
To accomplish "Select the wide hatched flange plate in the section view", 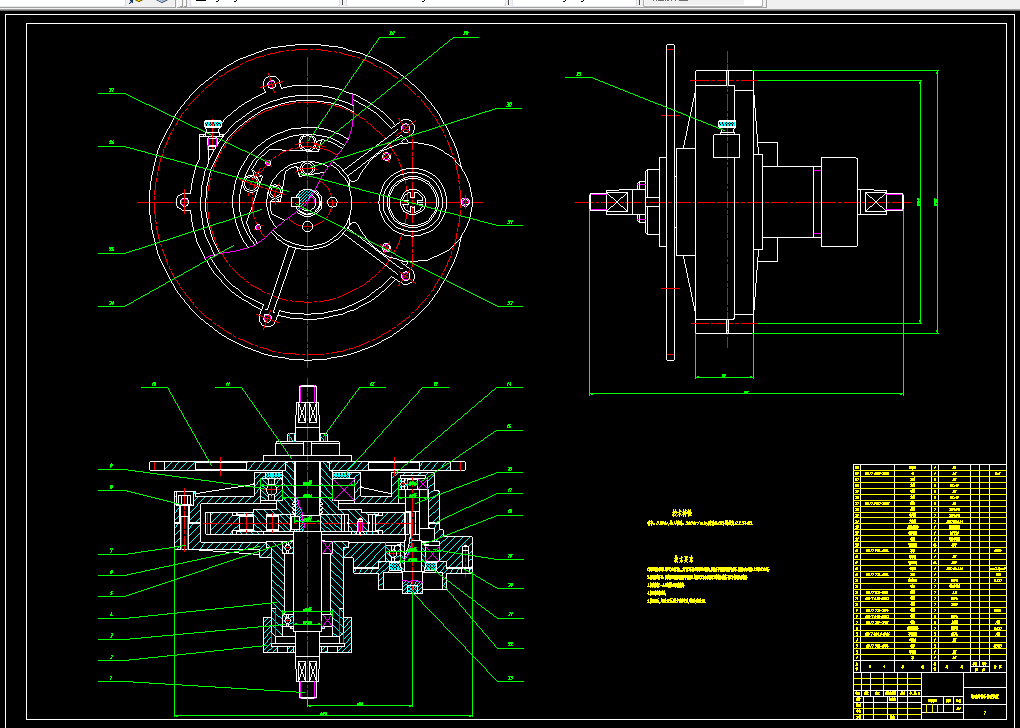I will (x=308, y=466).
